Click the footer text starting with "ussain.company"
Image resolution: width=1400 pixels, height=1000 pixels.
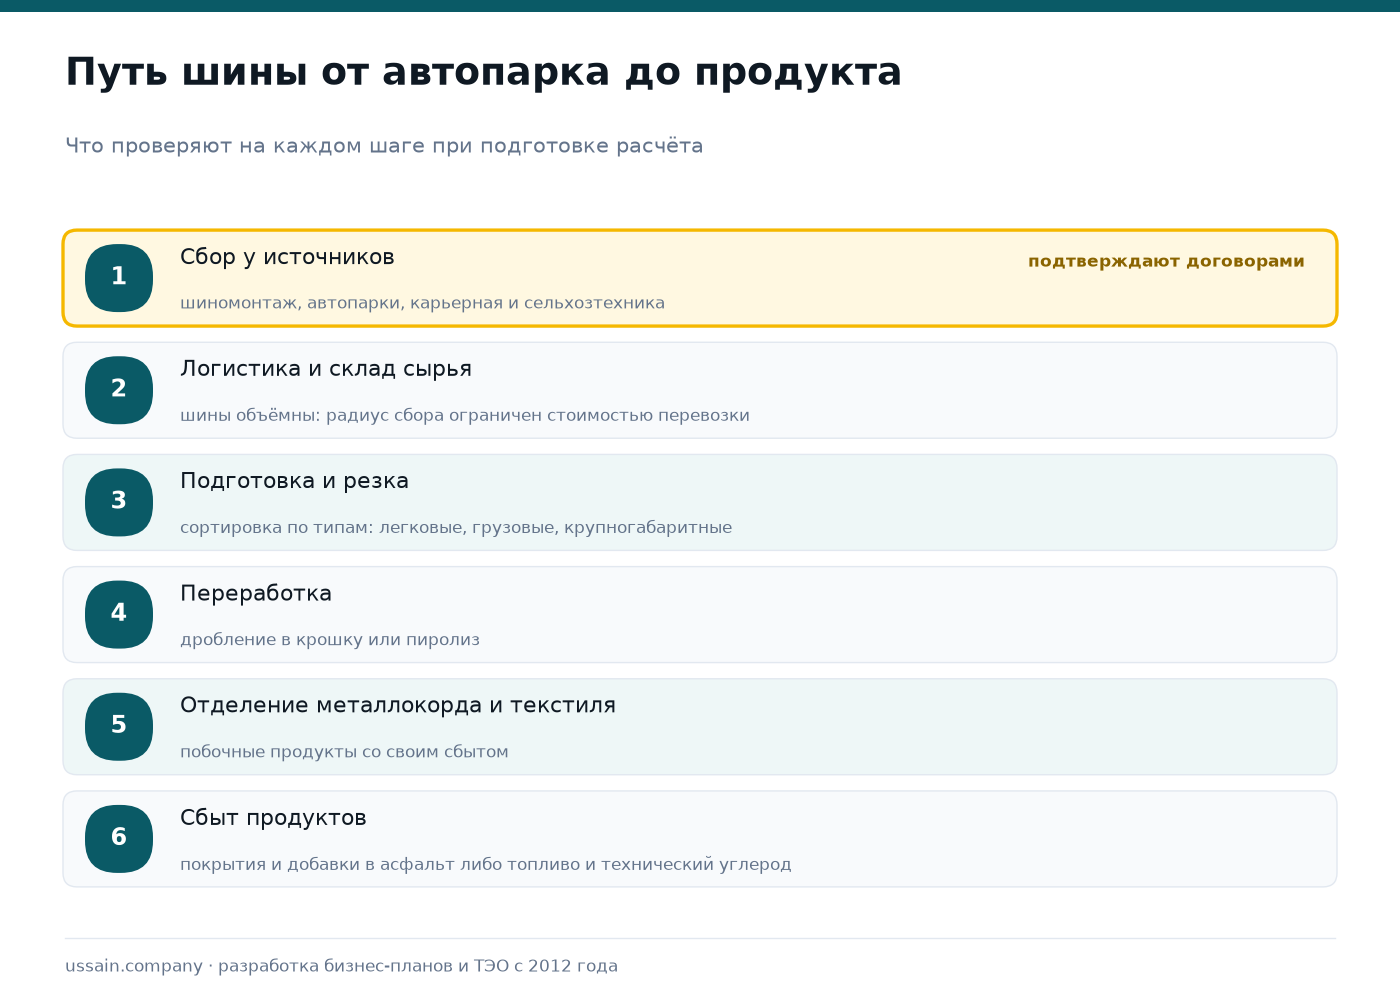coord(341,966)
